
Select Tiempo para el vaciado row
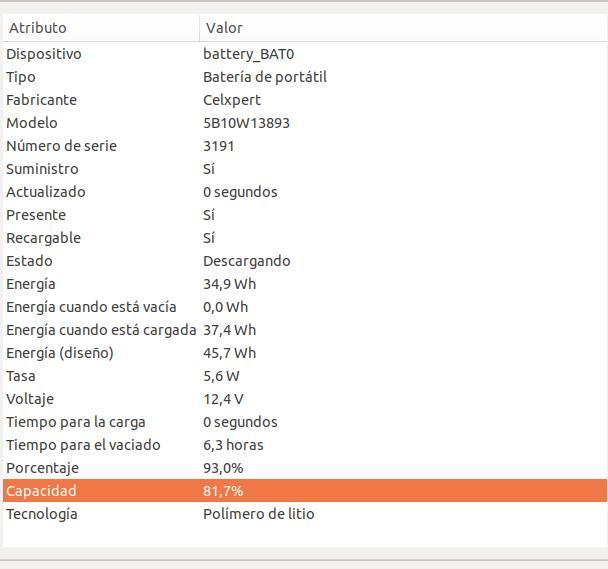coord(305,445)
